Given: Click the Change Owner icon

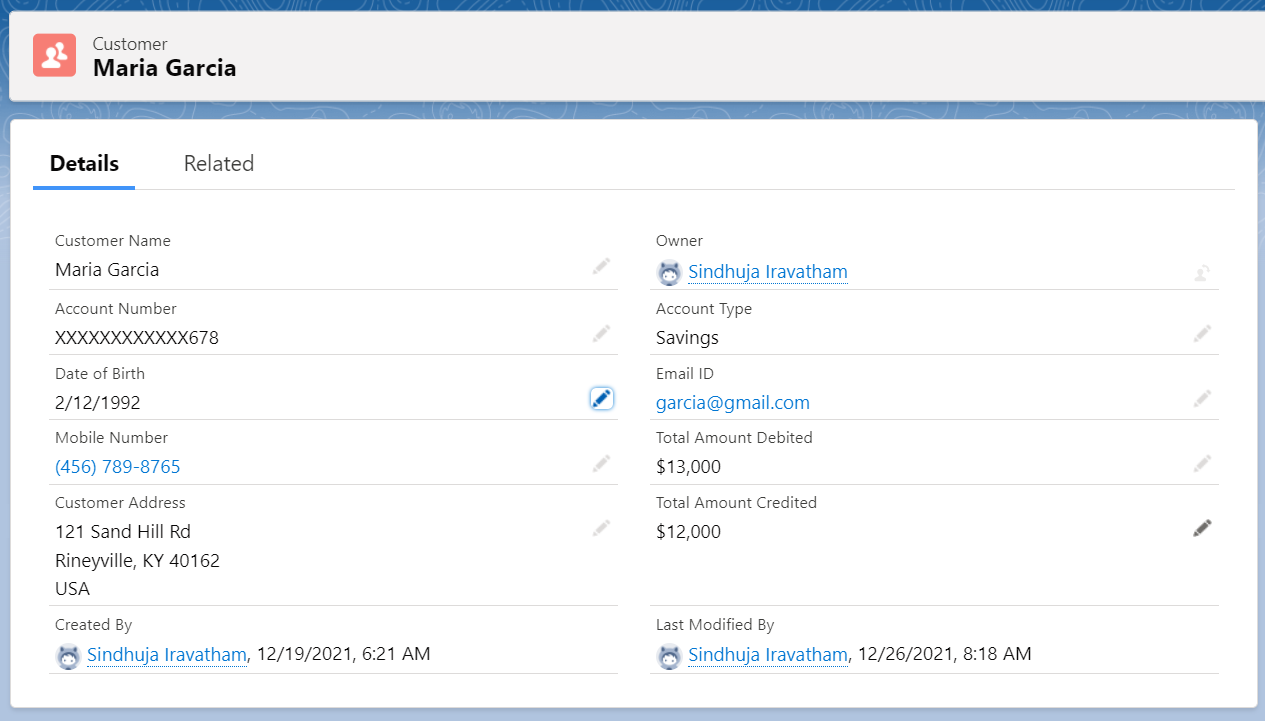Looking at the screenshot, I should coord(1202,272).
